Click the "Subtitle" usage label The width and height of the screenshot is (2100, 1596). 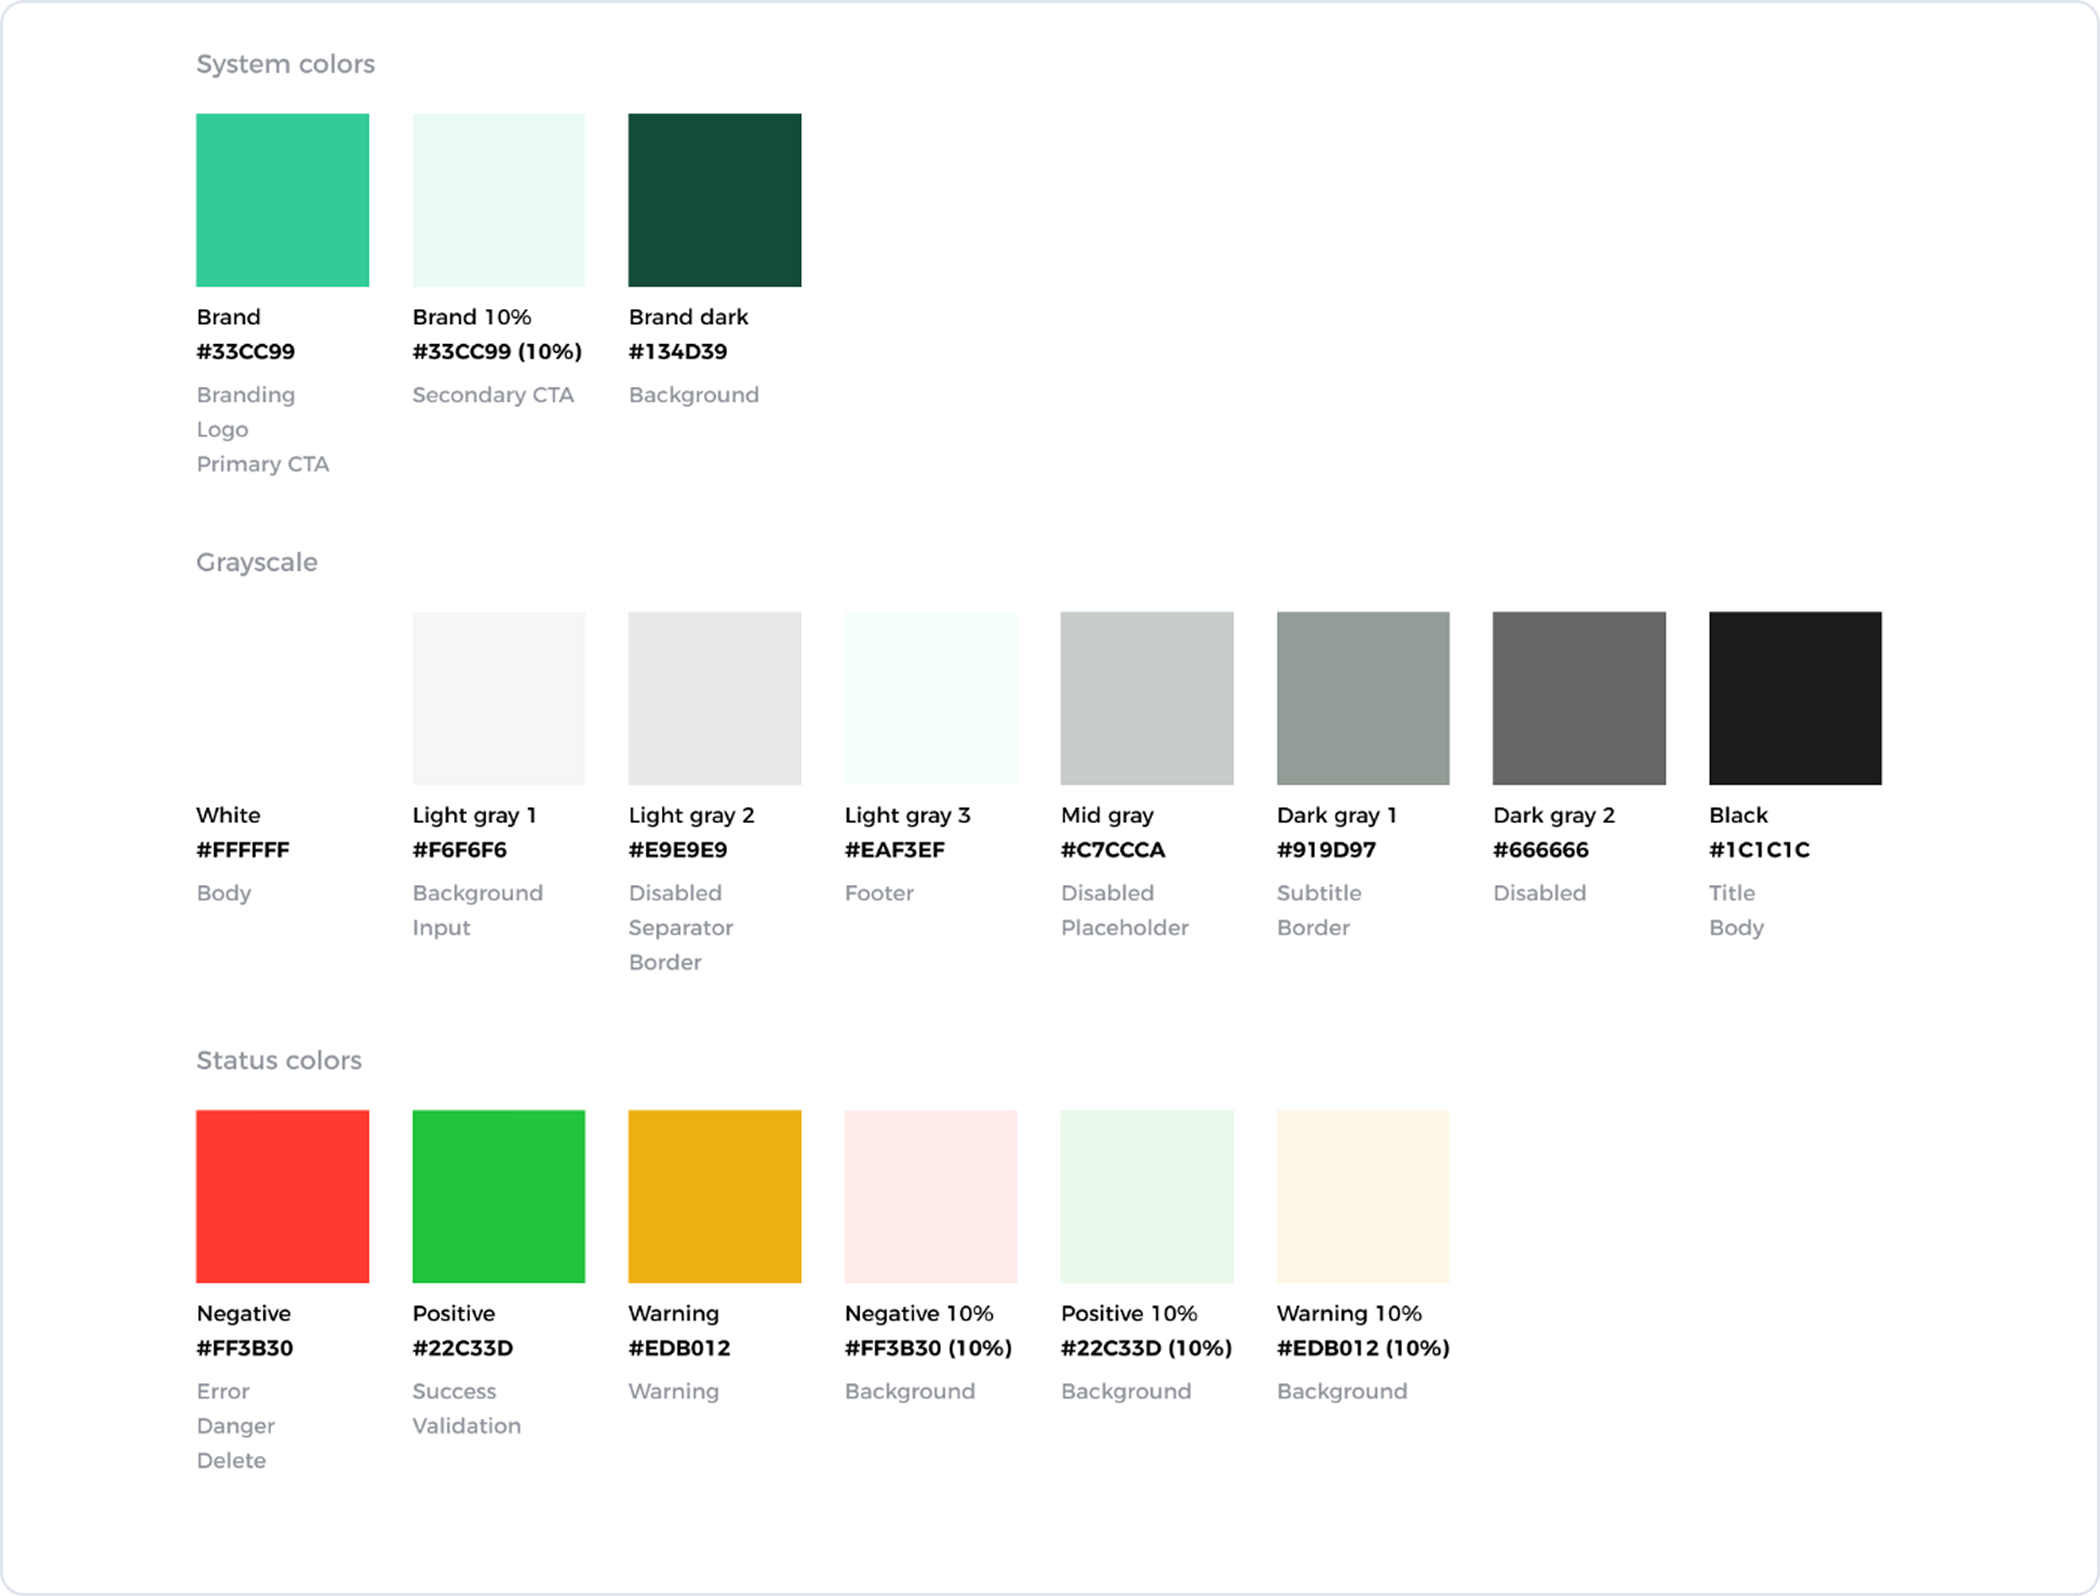pos(1318,893)
